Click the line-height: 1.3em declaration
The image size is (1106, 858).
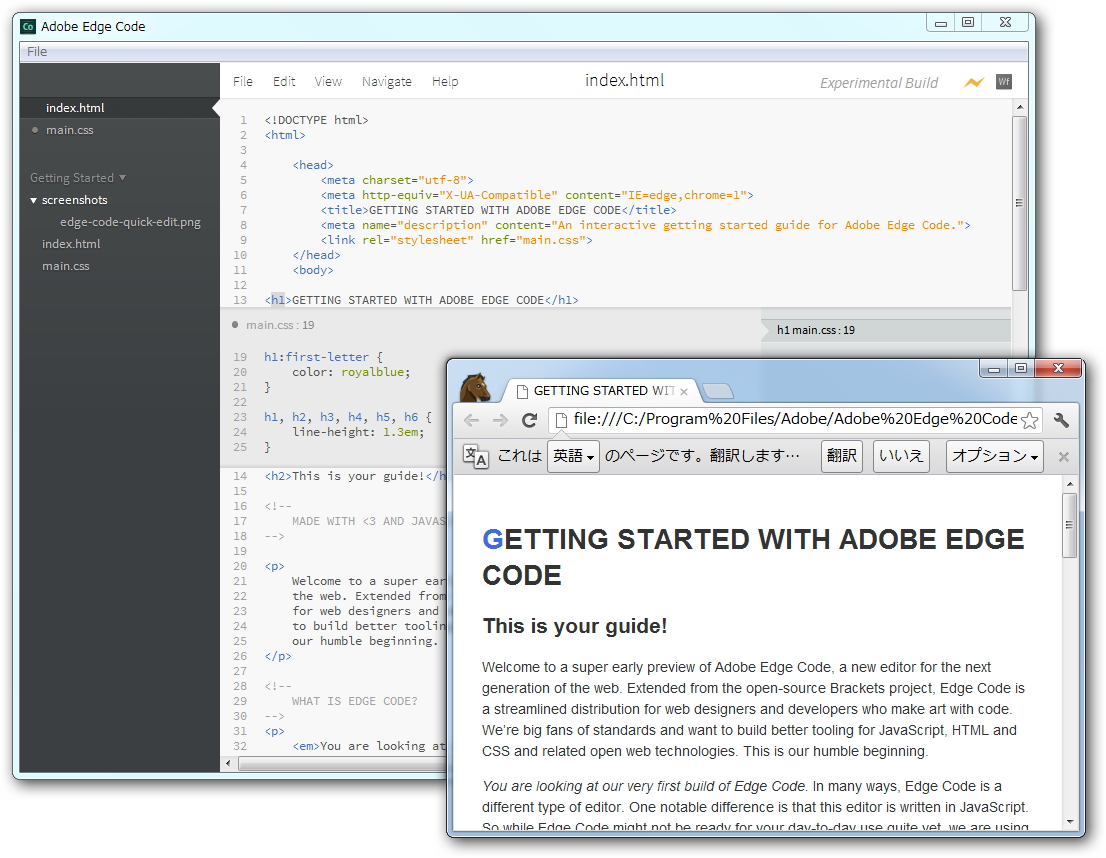click(358, 433)
